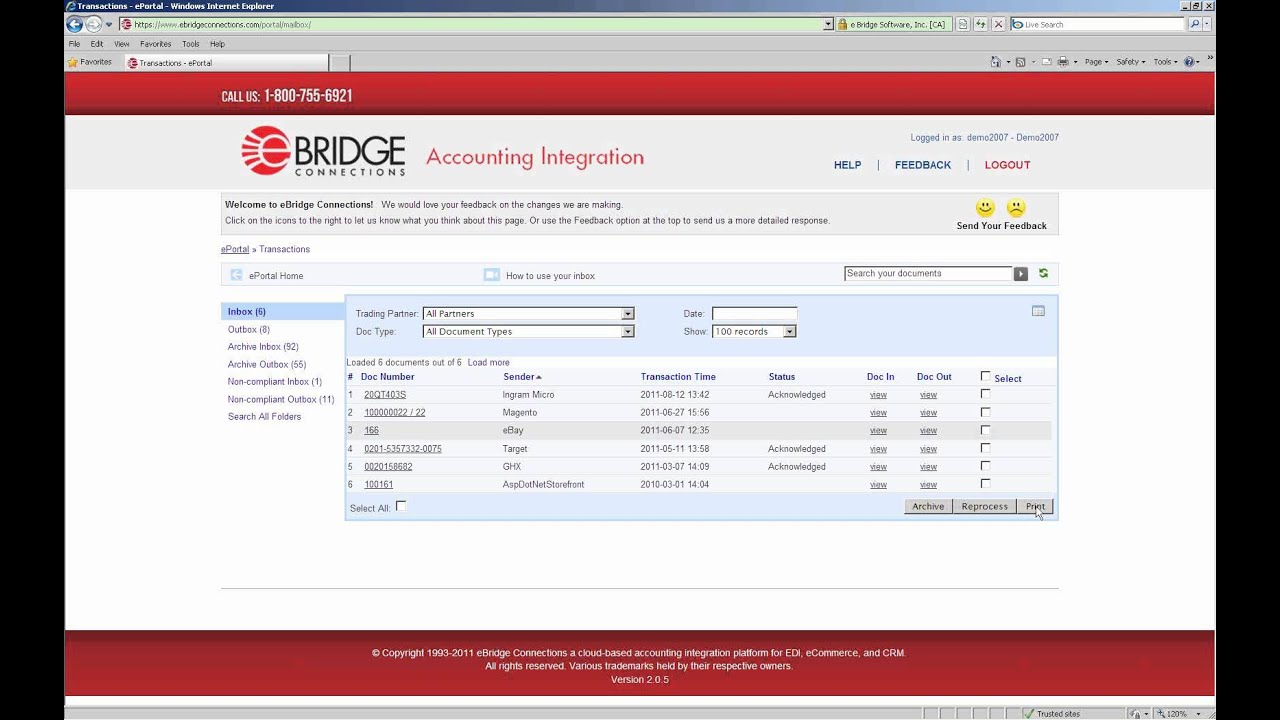Send negative feedback with the sad smiley
The height and width of the screenshot is (720, 1280).
(1016, 208)
